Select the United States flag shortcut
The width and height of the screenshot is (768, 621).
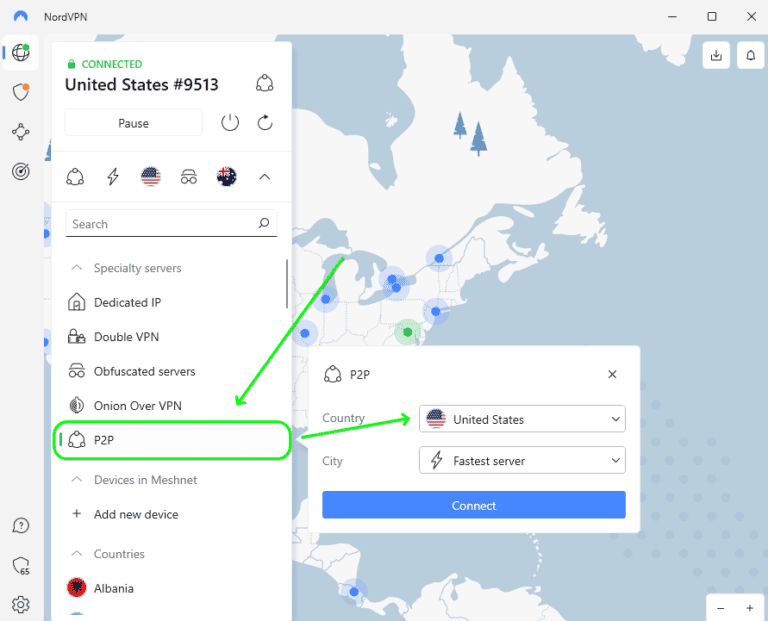[x=151, y=177]
